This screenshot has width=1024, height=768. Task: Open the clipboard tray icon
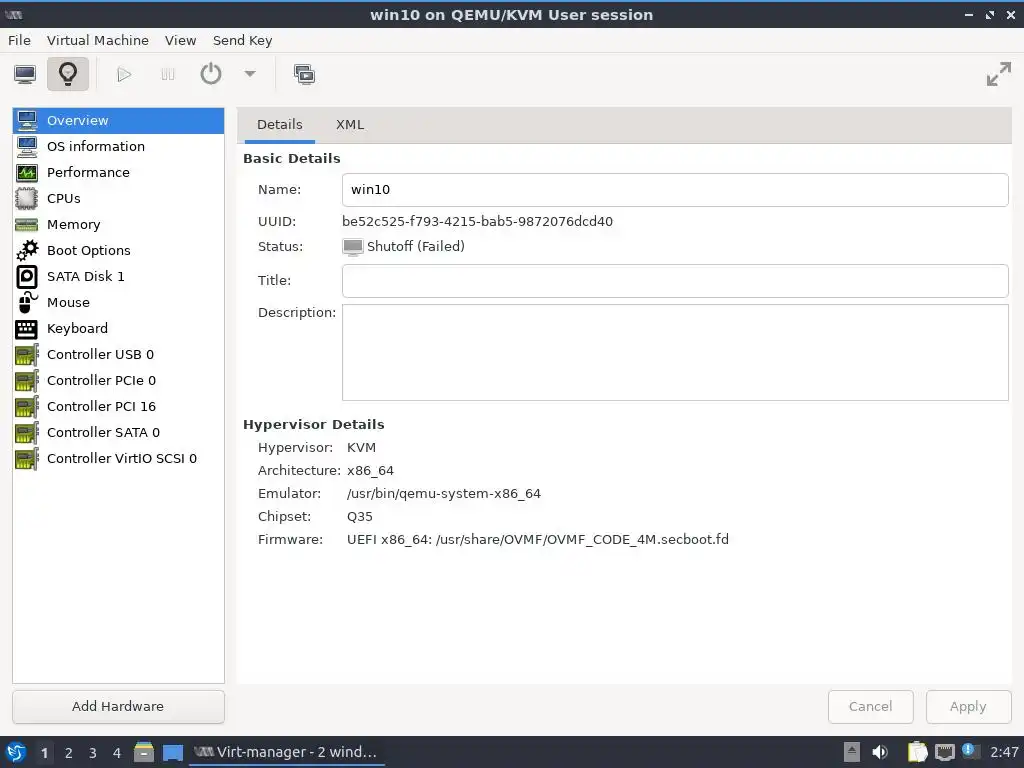(917, 752)
